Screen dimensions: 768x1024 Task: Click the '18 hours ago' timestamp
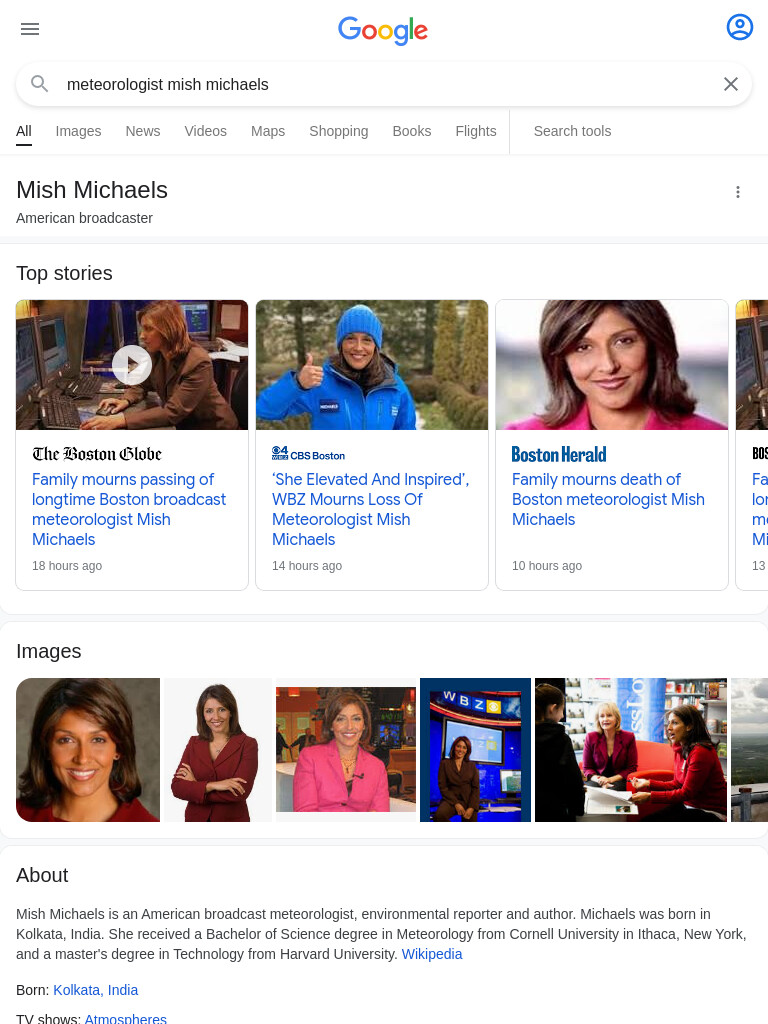tap(67, 566)
